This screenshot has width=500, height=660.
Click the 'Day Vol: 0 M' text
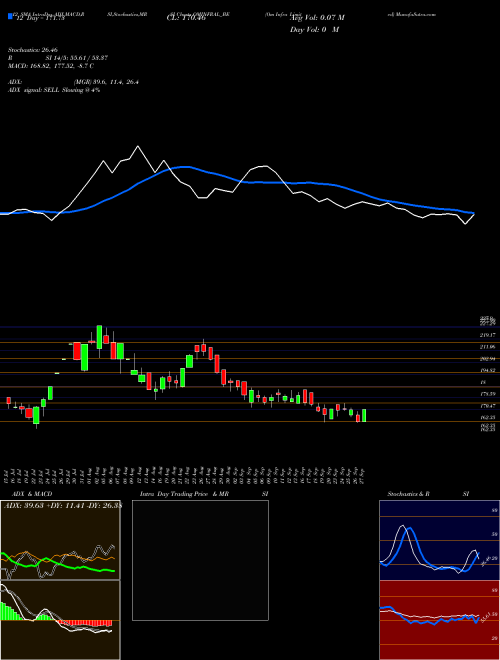[315, 30]
